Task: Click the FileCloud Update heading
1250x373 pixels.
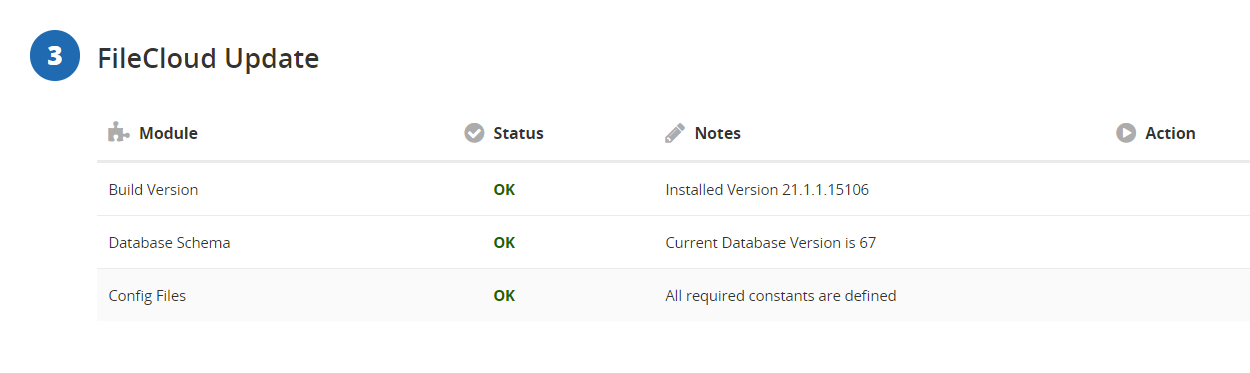Action: click(x=208, y=59)
